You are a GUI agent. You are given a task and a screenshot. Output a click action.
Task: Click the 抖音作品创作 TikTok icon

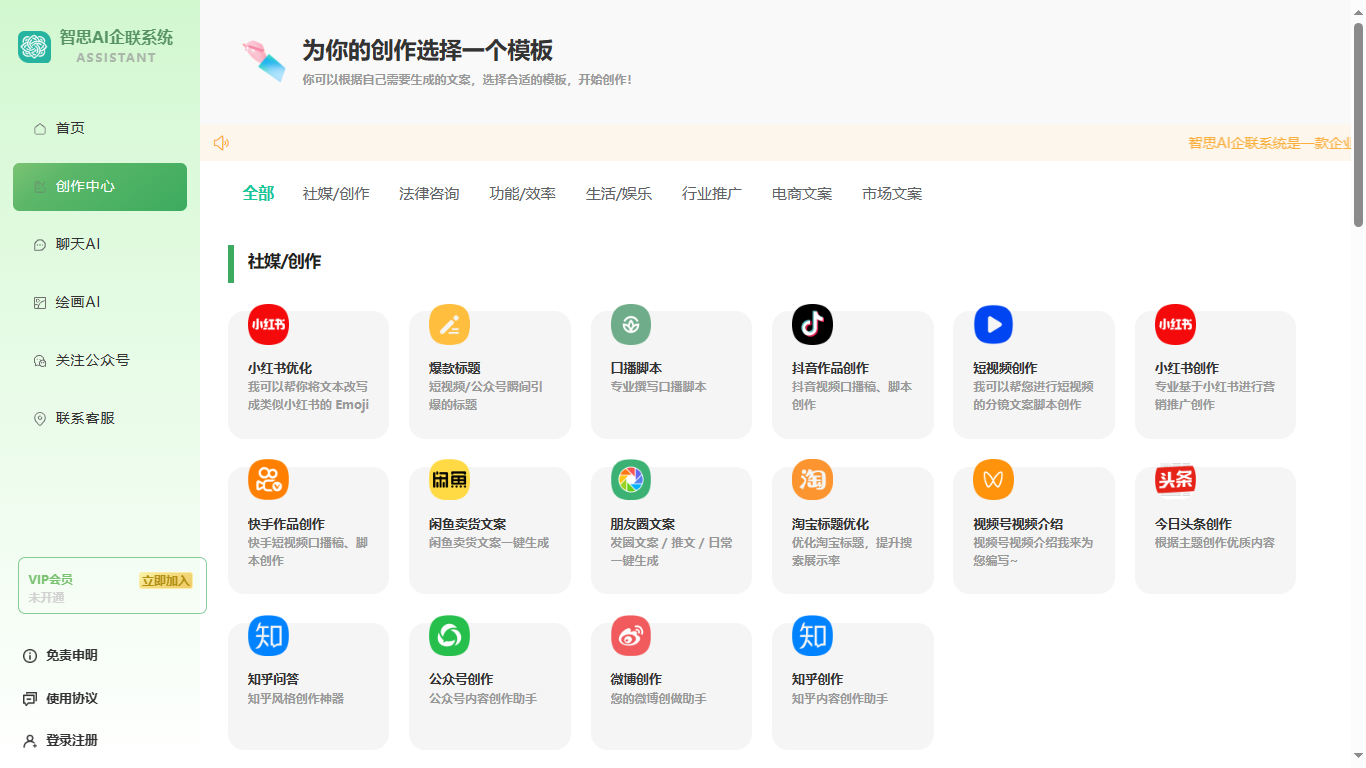click(812, 324)
